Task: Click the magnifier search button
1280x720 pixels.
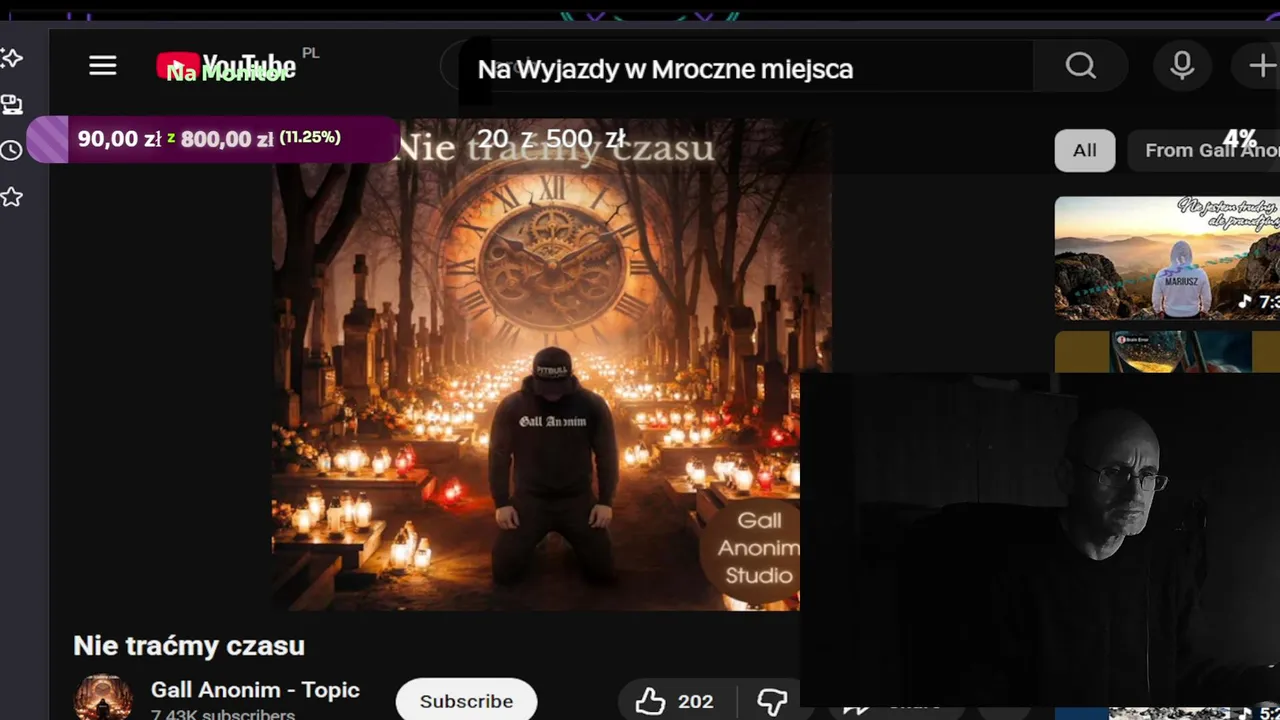Action: (1080, 66)
